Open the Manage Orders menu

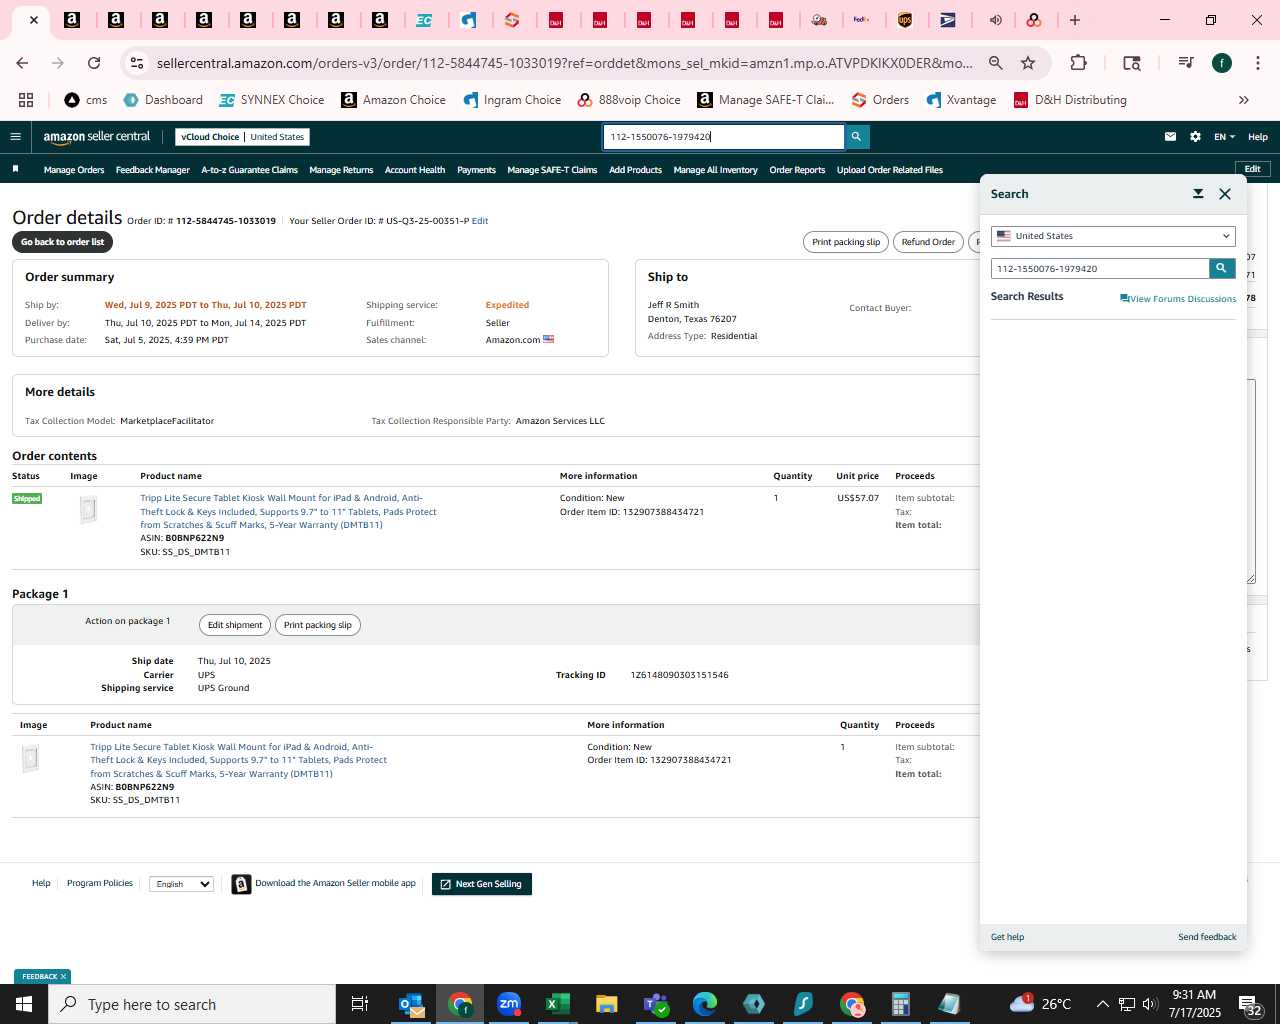click(74, 170)
